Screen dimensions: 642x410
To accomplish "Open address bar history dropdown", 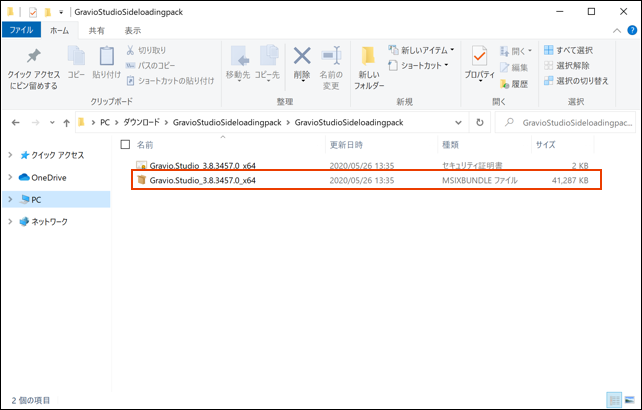I will (458, 122).
